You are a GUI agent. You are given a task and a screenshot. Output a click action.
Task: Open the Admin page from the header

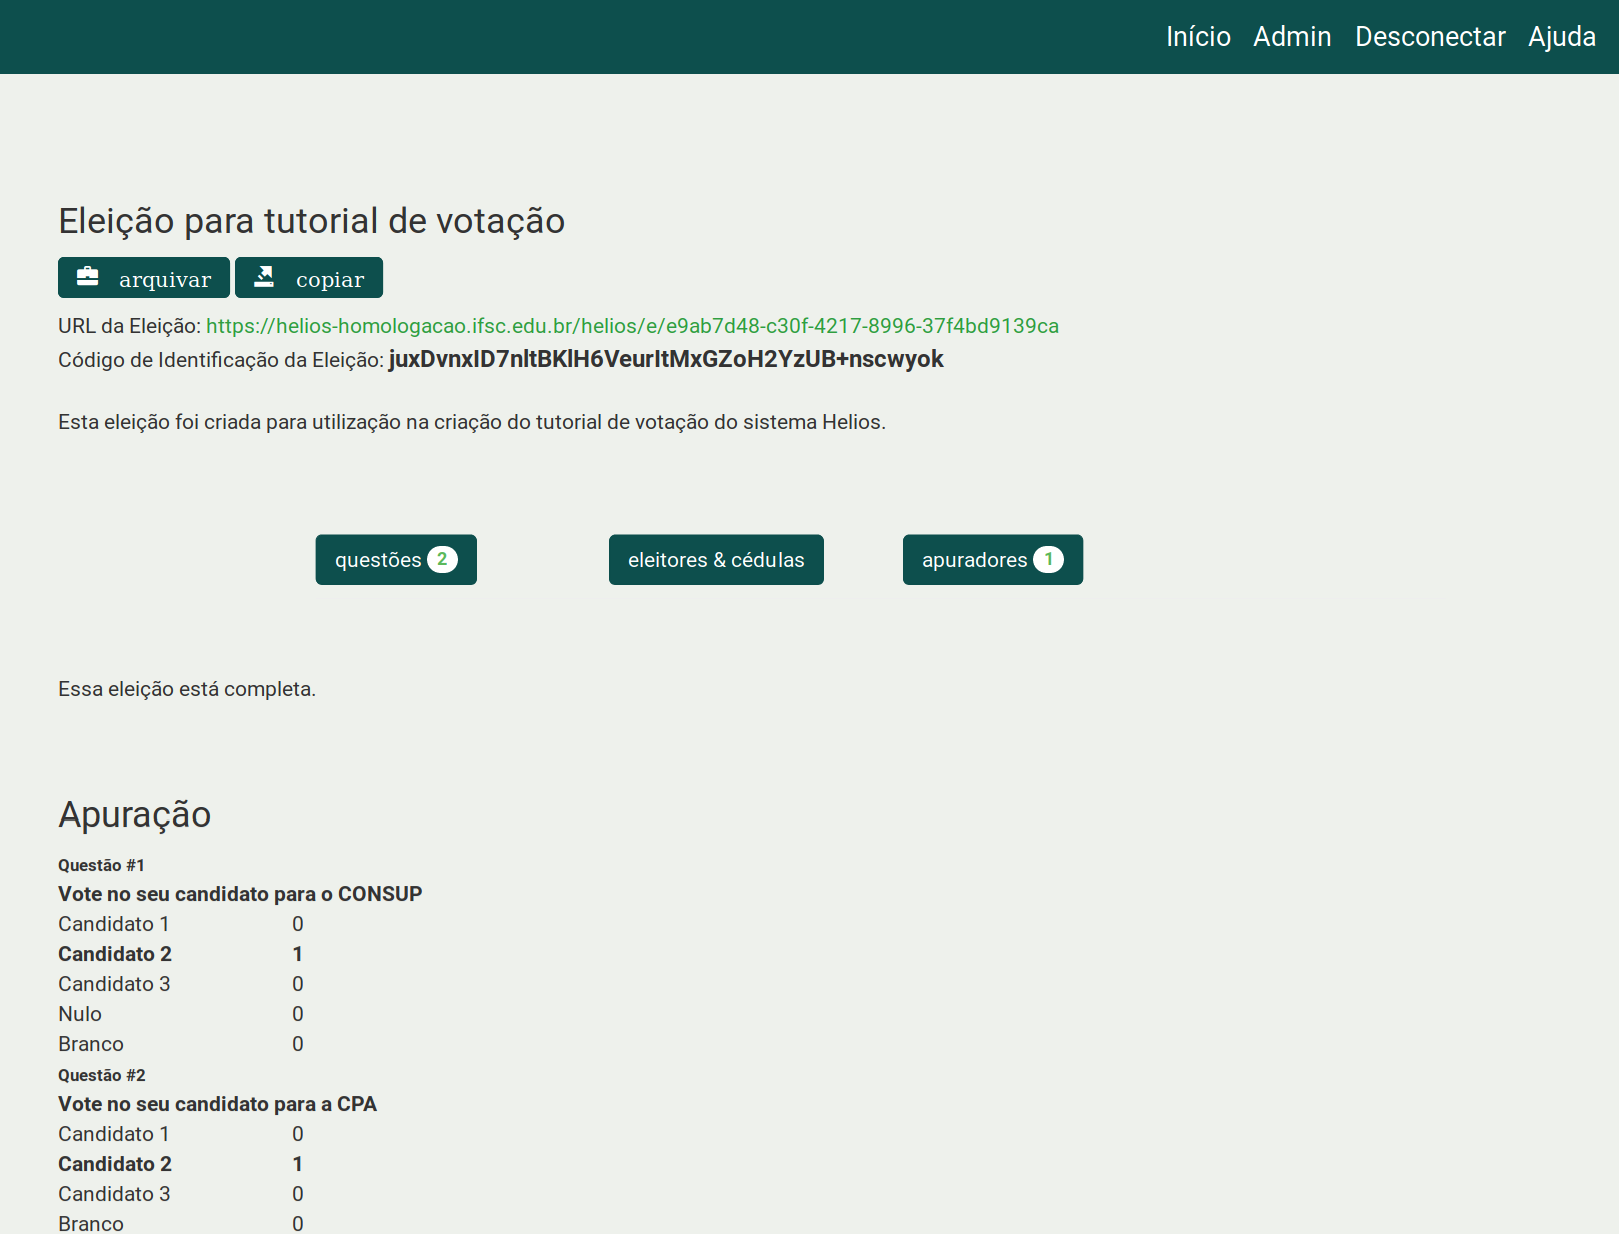click(x=1292, y=37)
